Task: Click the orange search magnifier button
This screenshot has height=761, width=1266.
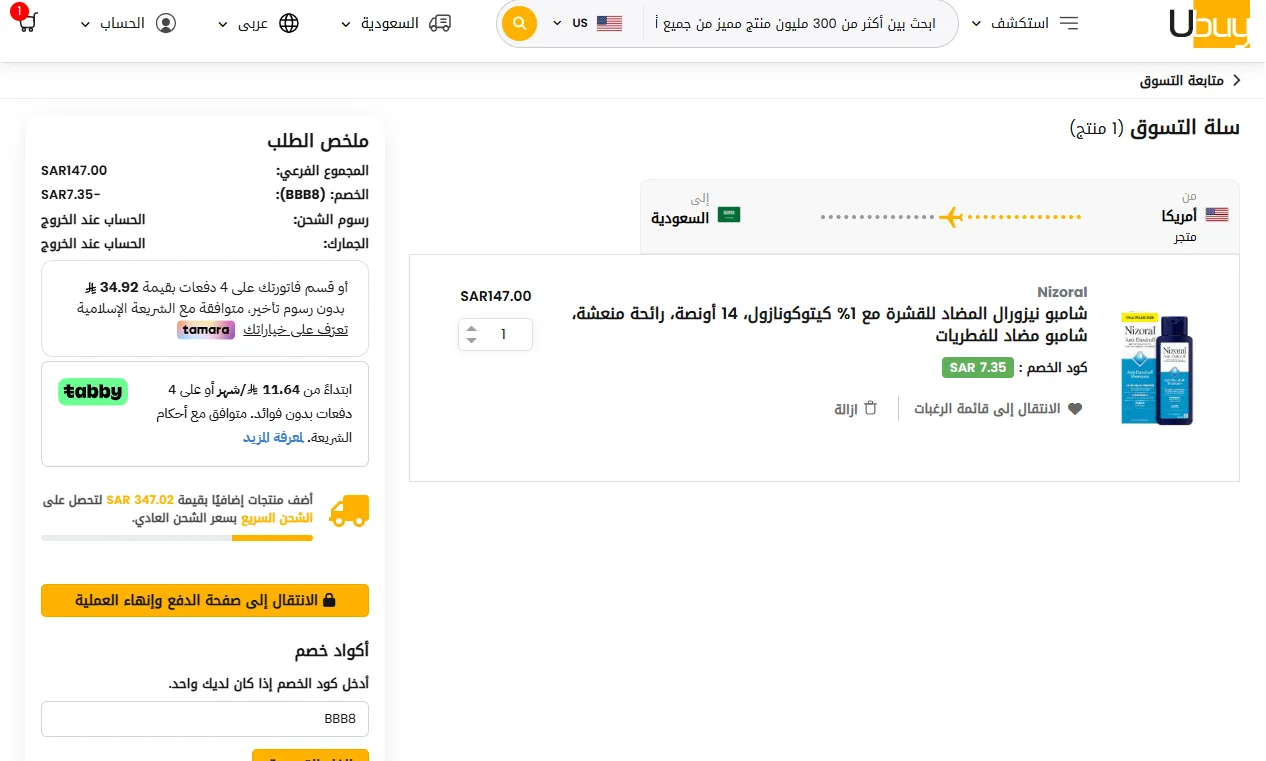Action: click(520, 23)
